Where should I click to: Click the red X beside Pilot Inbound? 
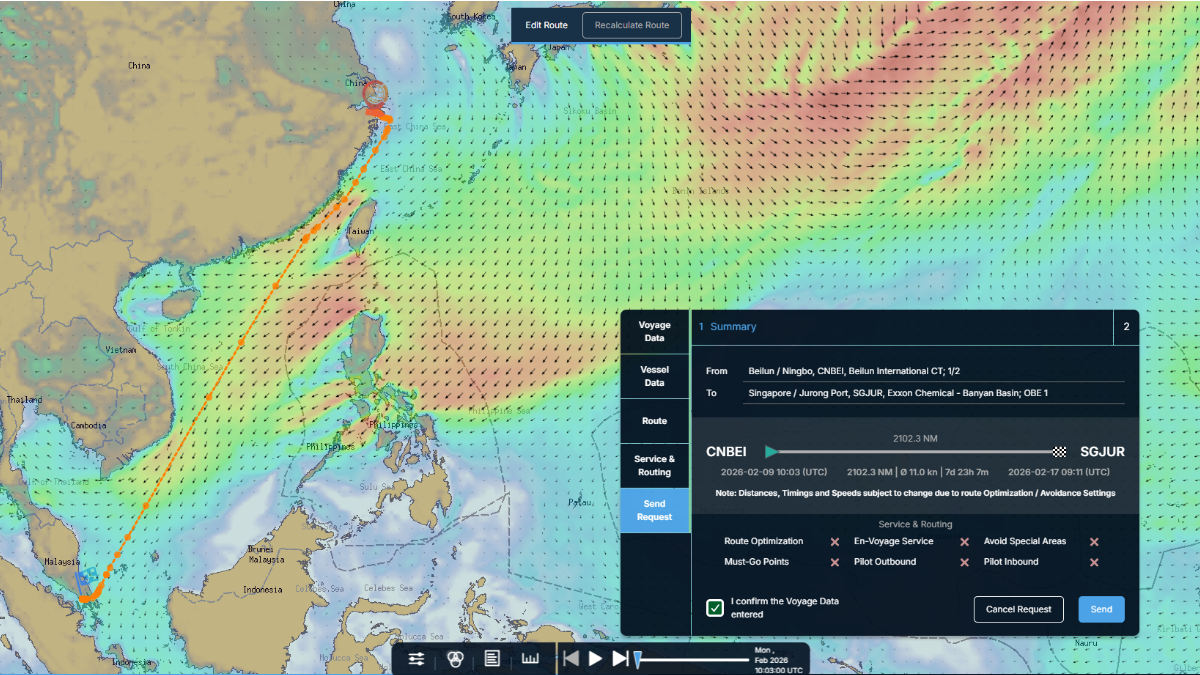point(1094,562)
